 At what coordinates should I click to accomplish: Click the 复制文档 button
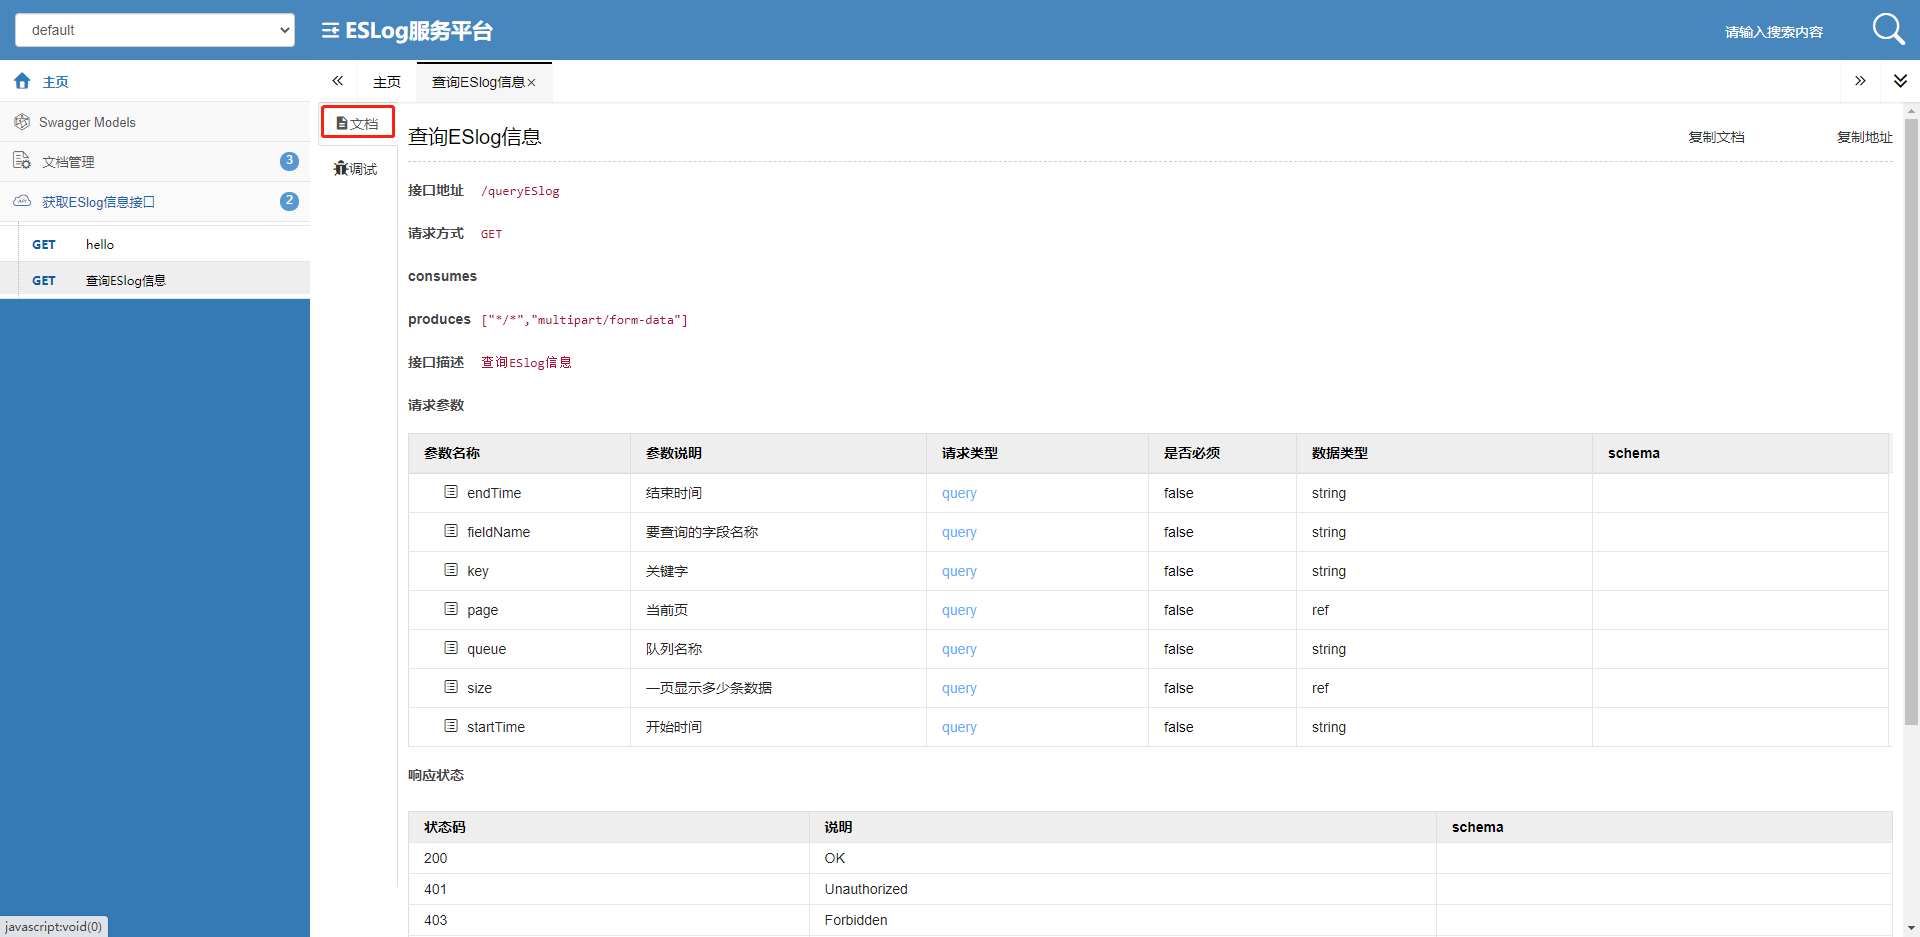tap(1716, 137)
